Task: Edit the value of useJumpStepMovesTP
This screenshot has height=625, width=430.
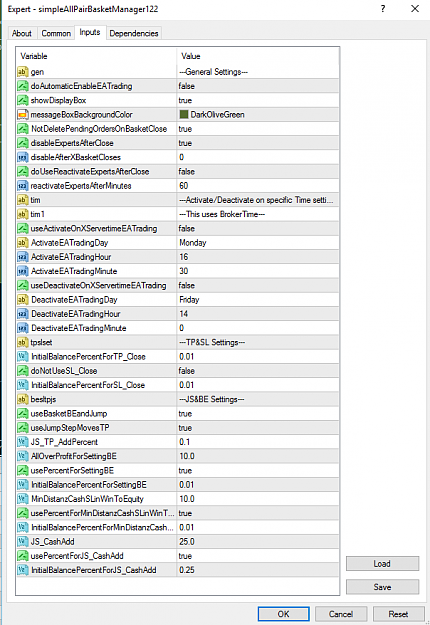Action: coord(258,428)
